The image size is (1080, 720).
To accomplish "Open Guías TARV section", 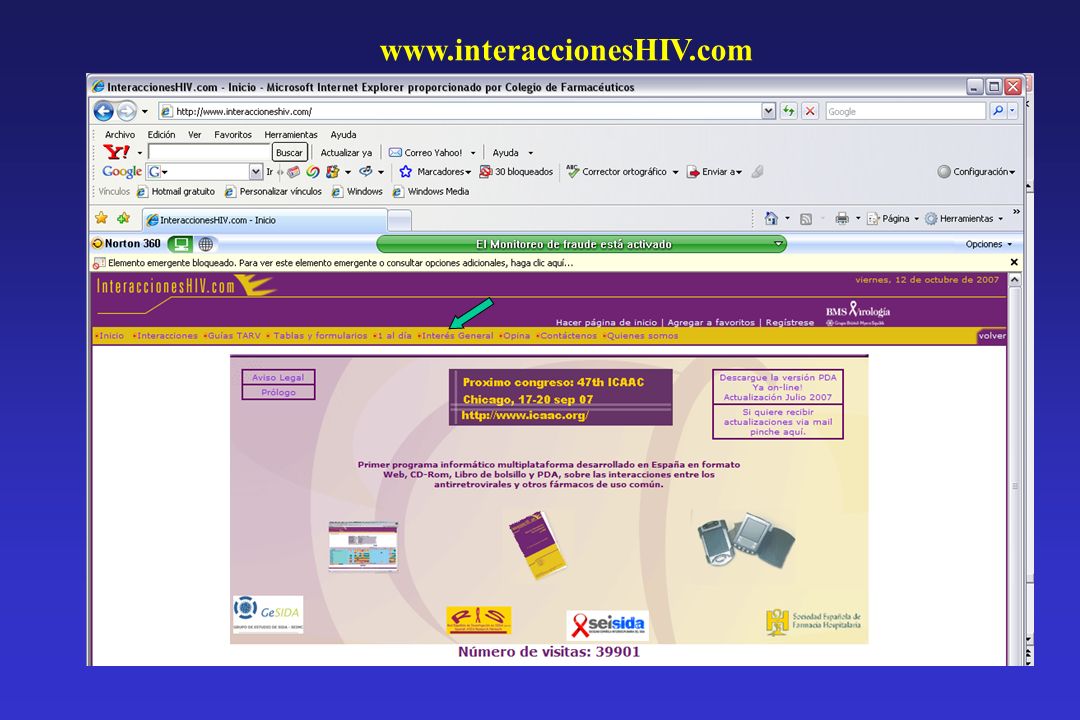I will (x=233, y=336).
